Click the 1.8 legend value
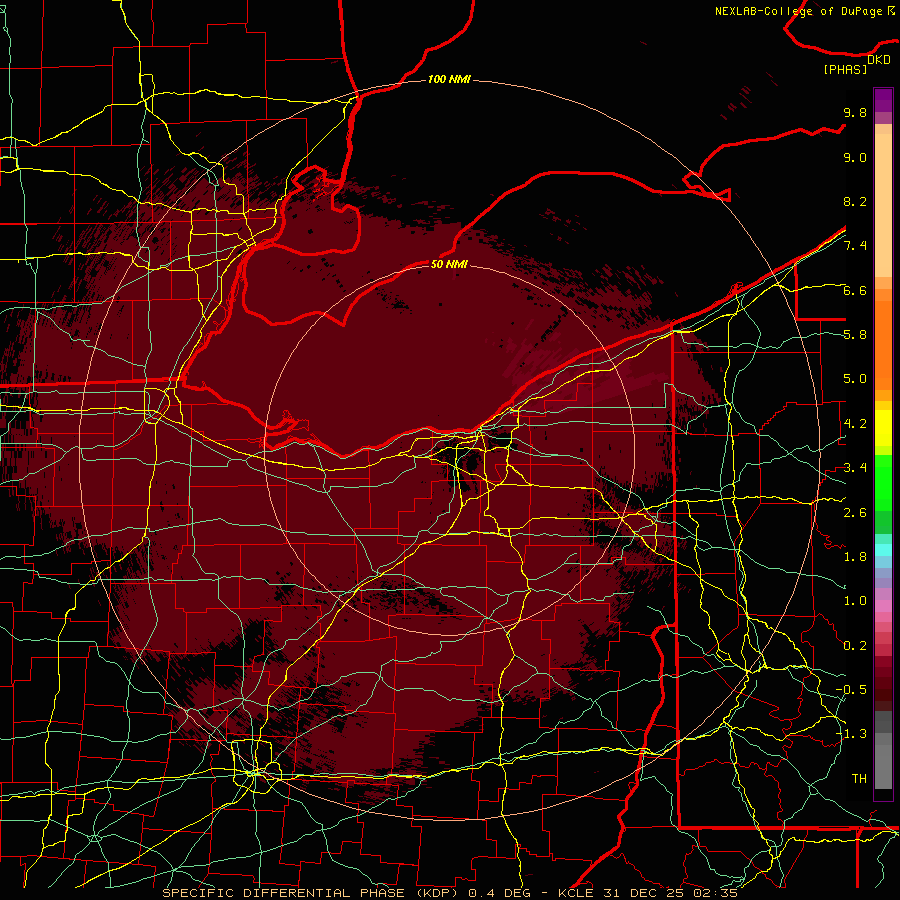 pyautogui.click(x=855, y=557)
